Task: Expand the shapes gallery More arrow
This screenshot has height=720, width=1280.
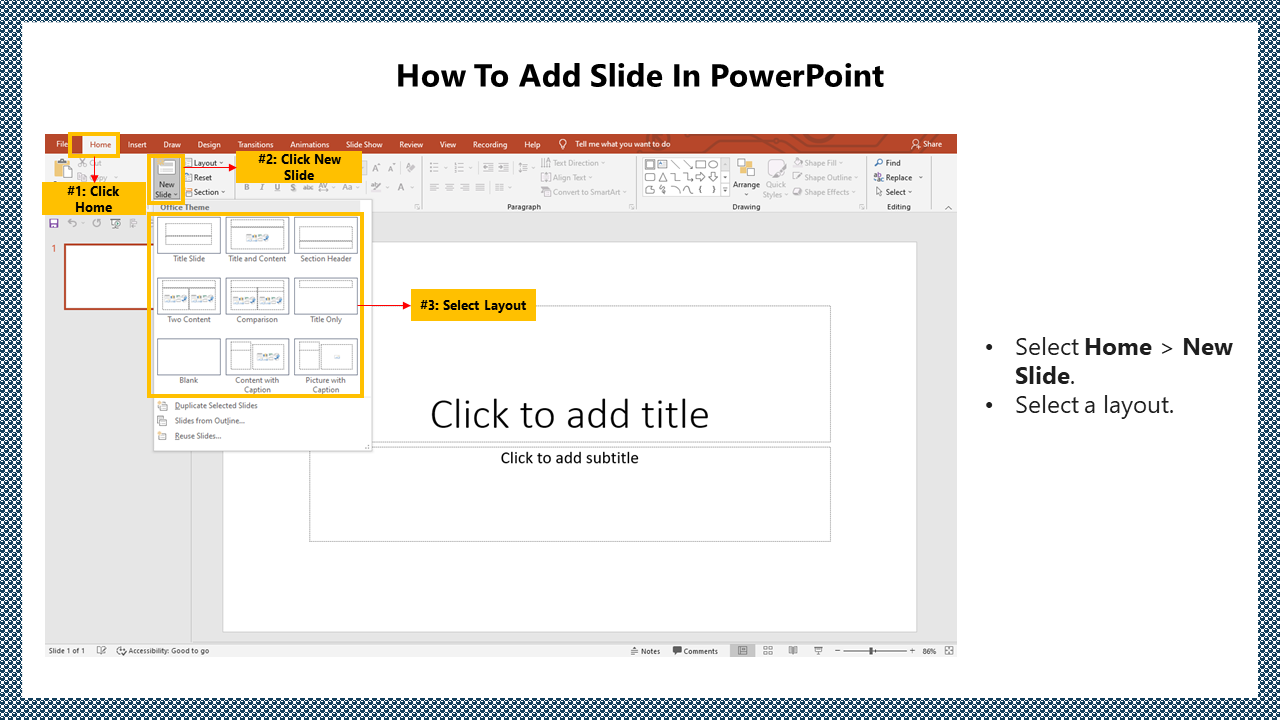Action: click(725, 190)
